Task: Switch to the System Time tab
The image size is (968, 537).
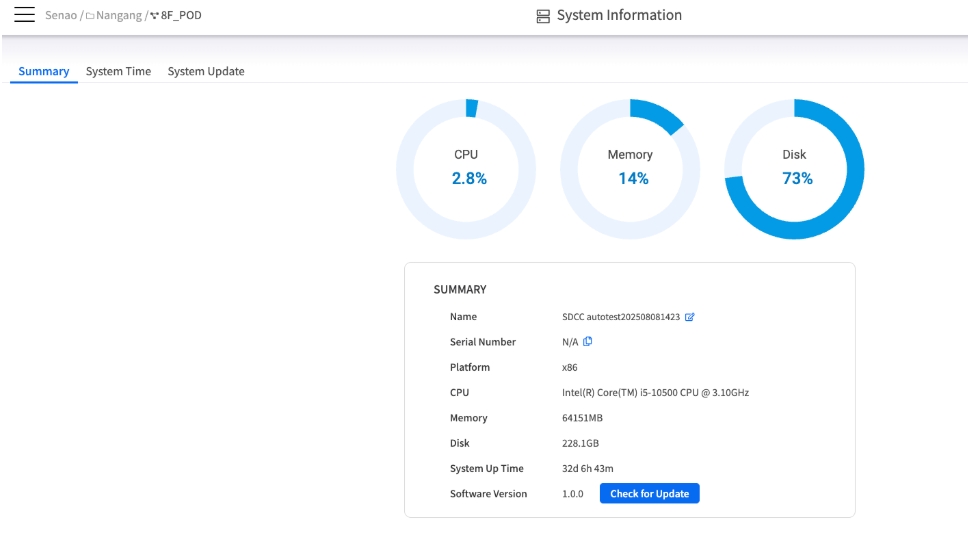Action: 118,72
